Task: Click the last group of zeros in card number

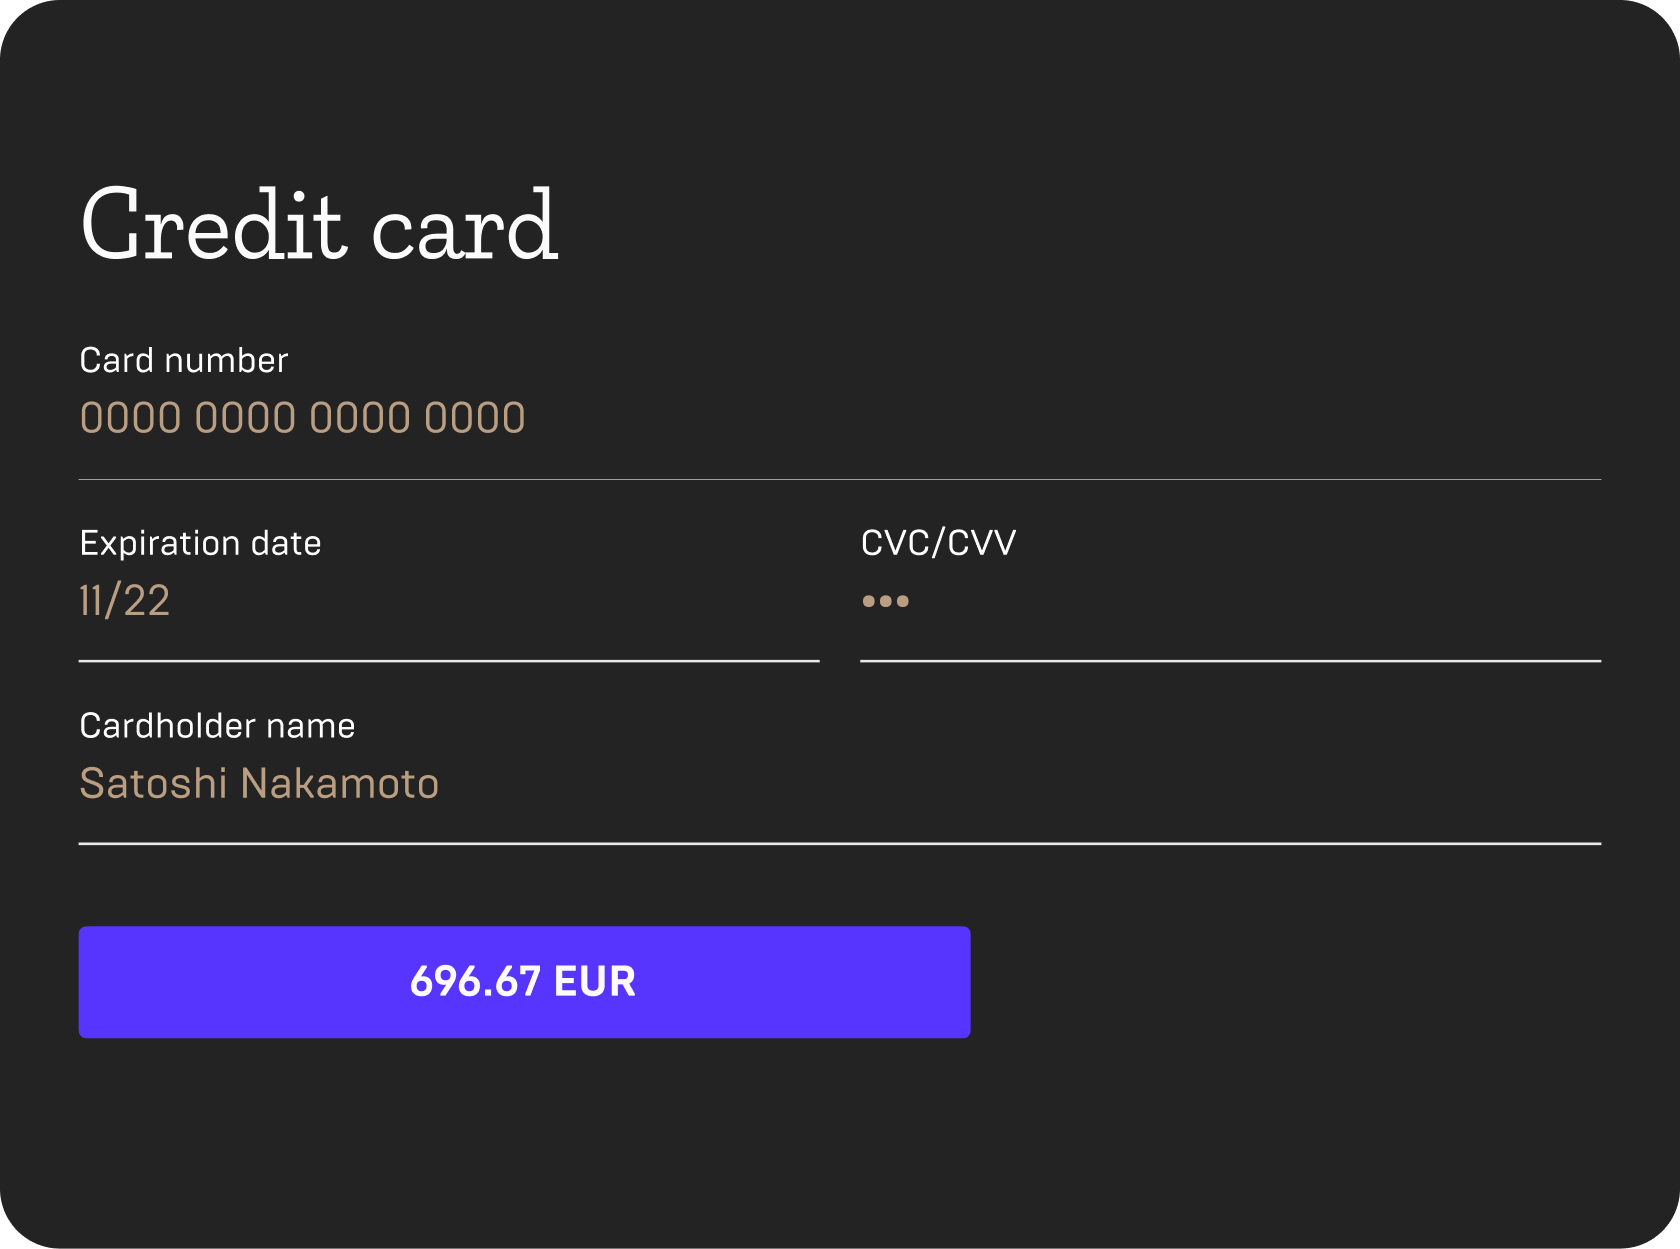Action: pyautogui.click(x=475, y=418)
